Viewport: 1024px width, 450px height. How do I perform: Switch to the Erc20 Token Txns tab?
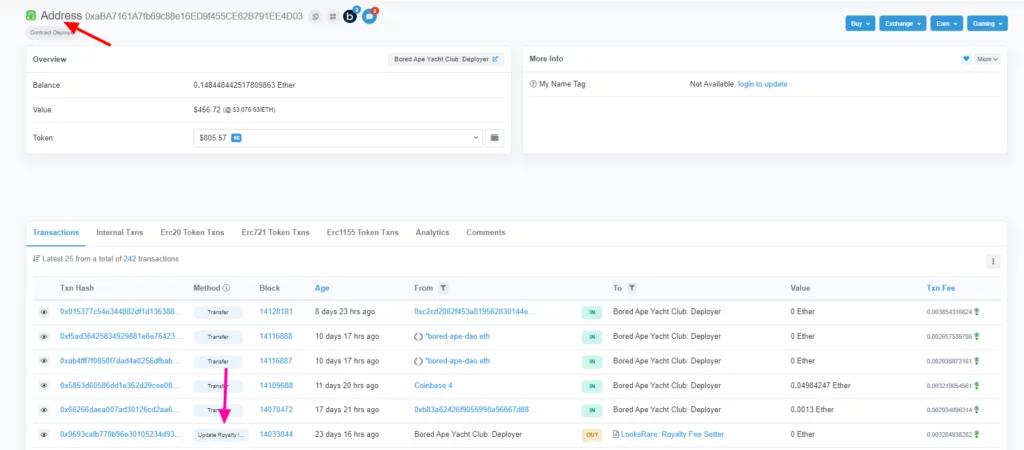192,232
